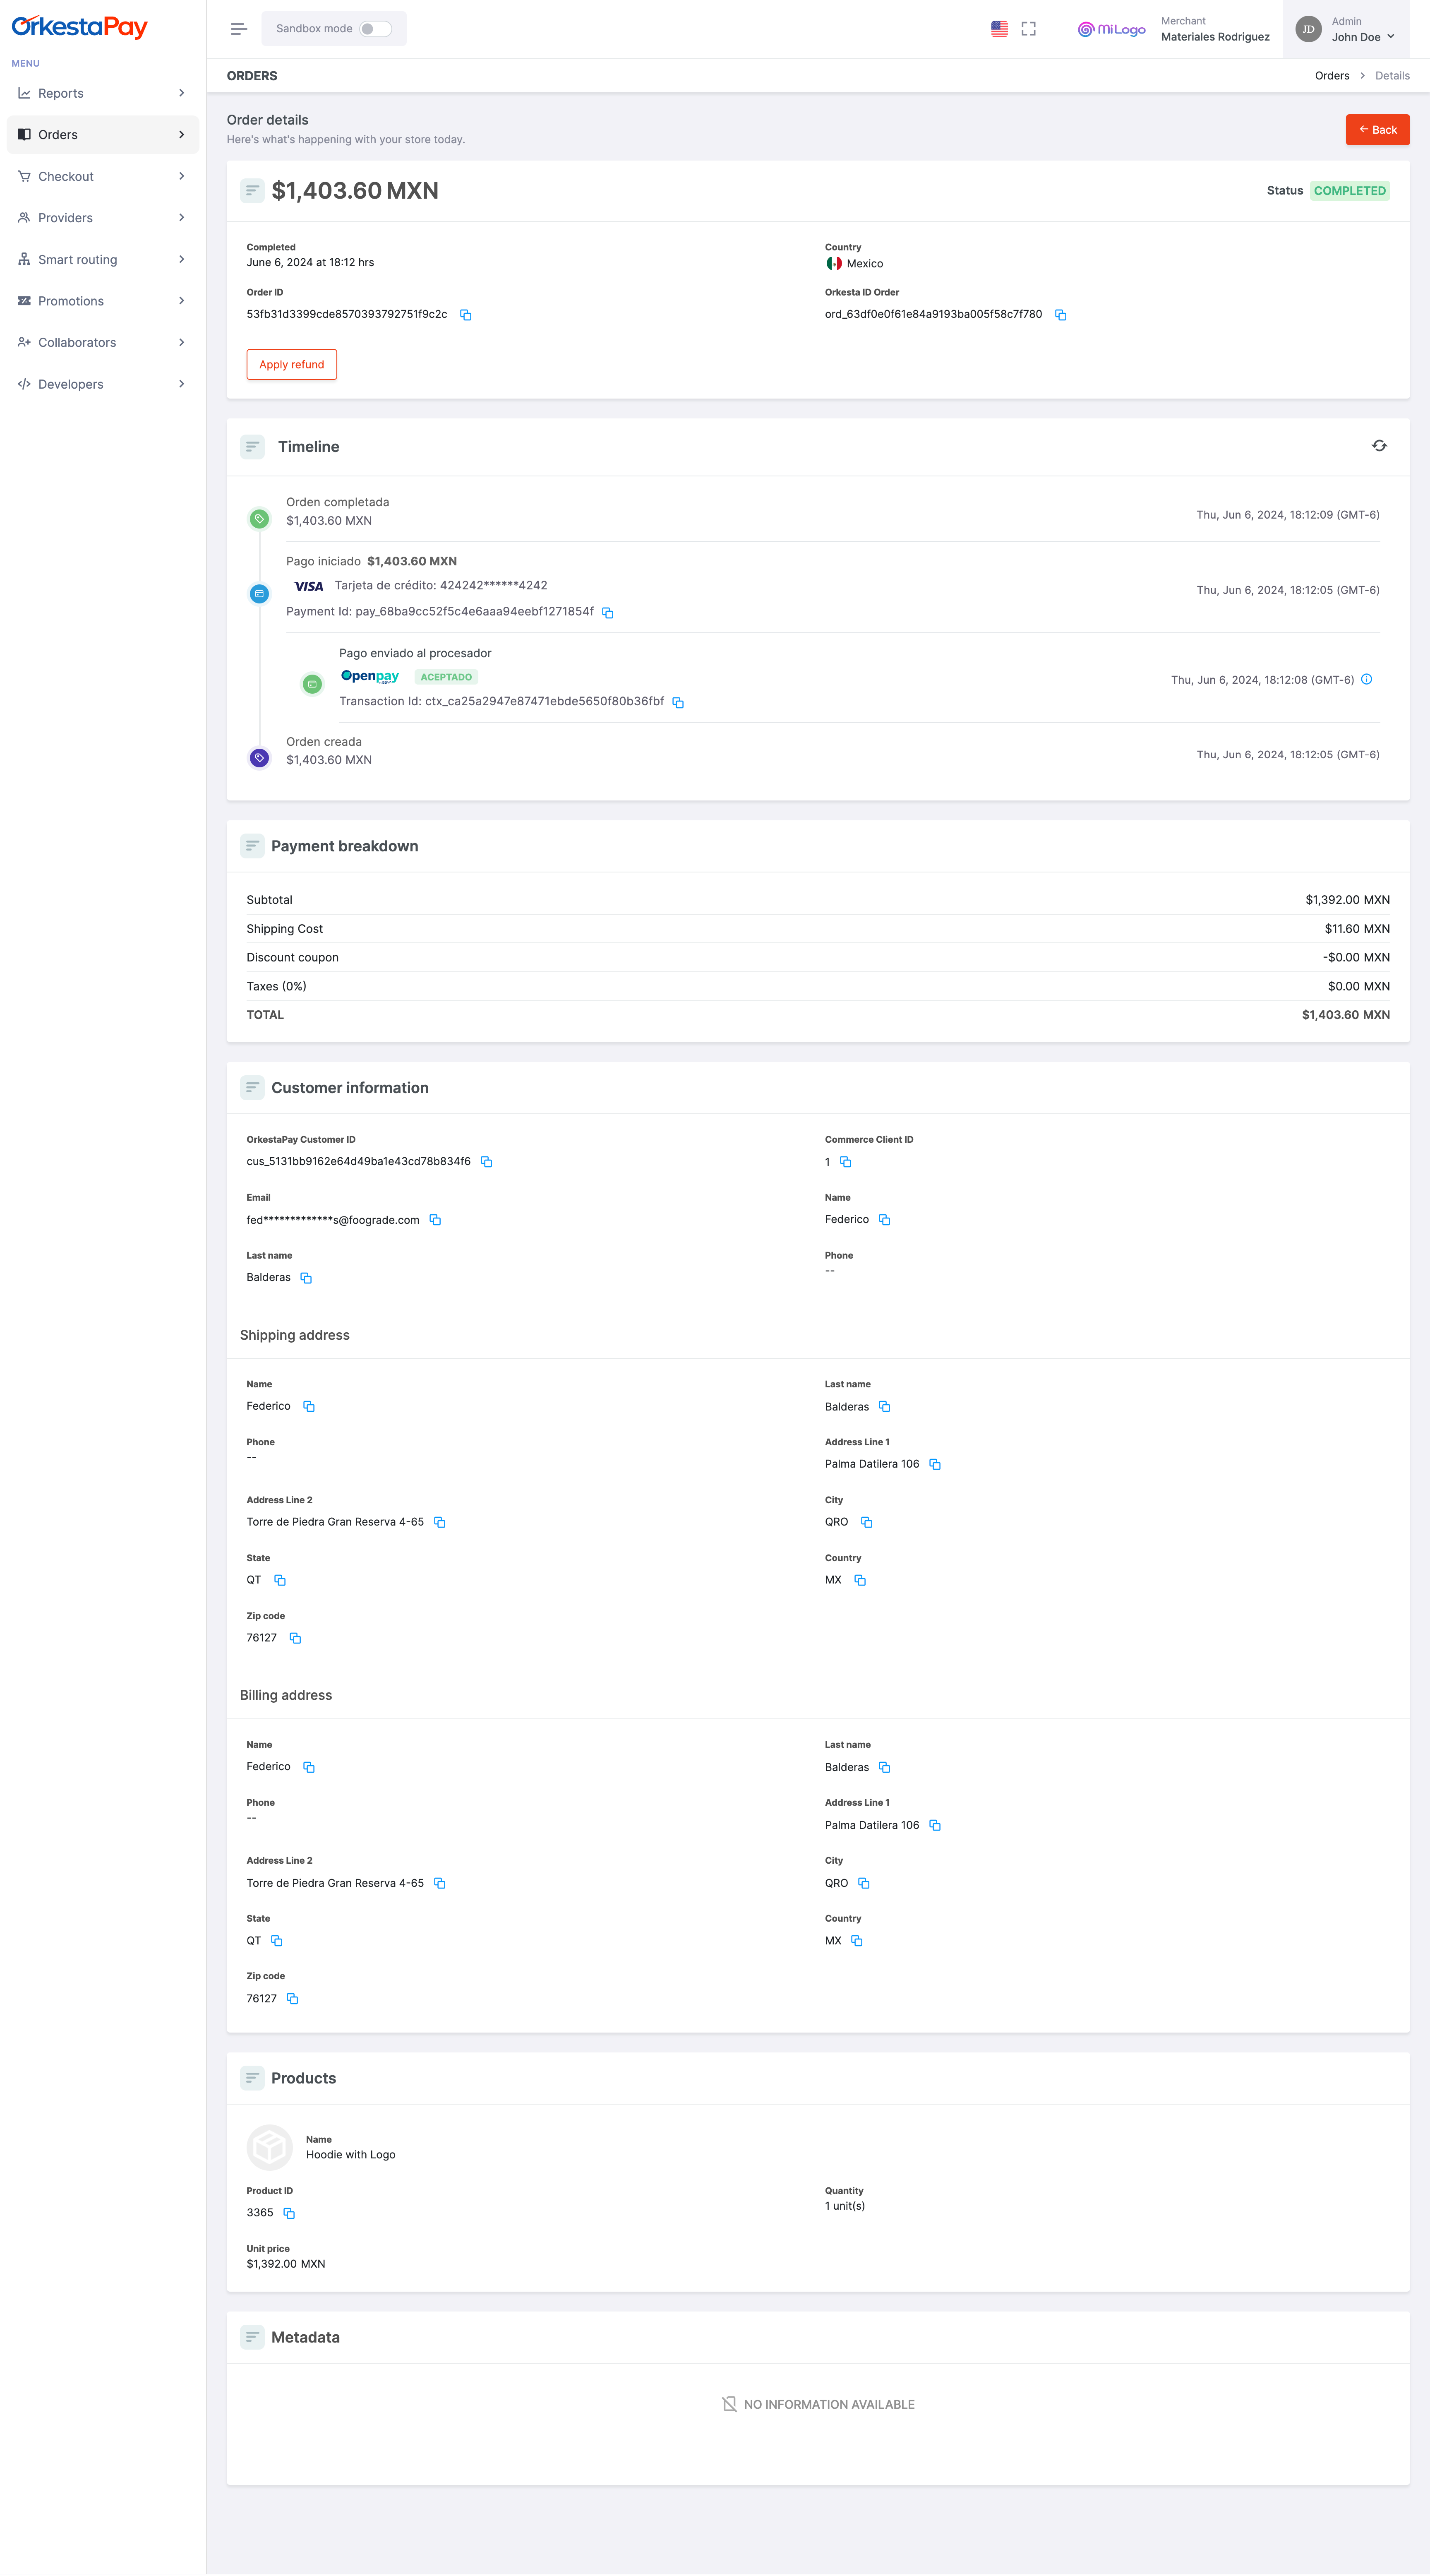Click Orden creada timeline marker

(x=259, y=758)
